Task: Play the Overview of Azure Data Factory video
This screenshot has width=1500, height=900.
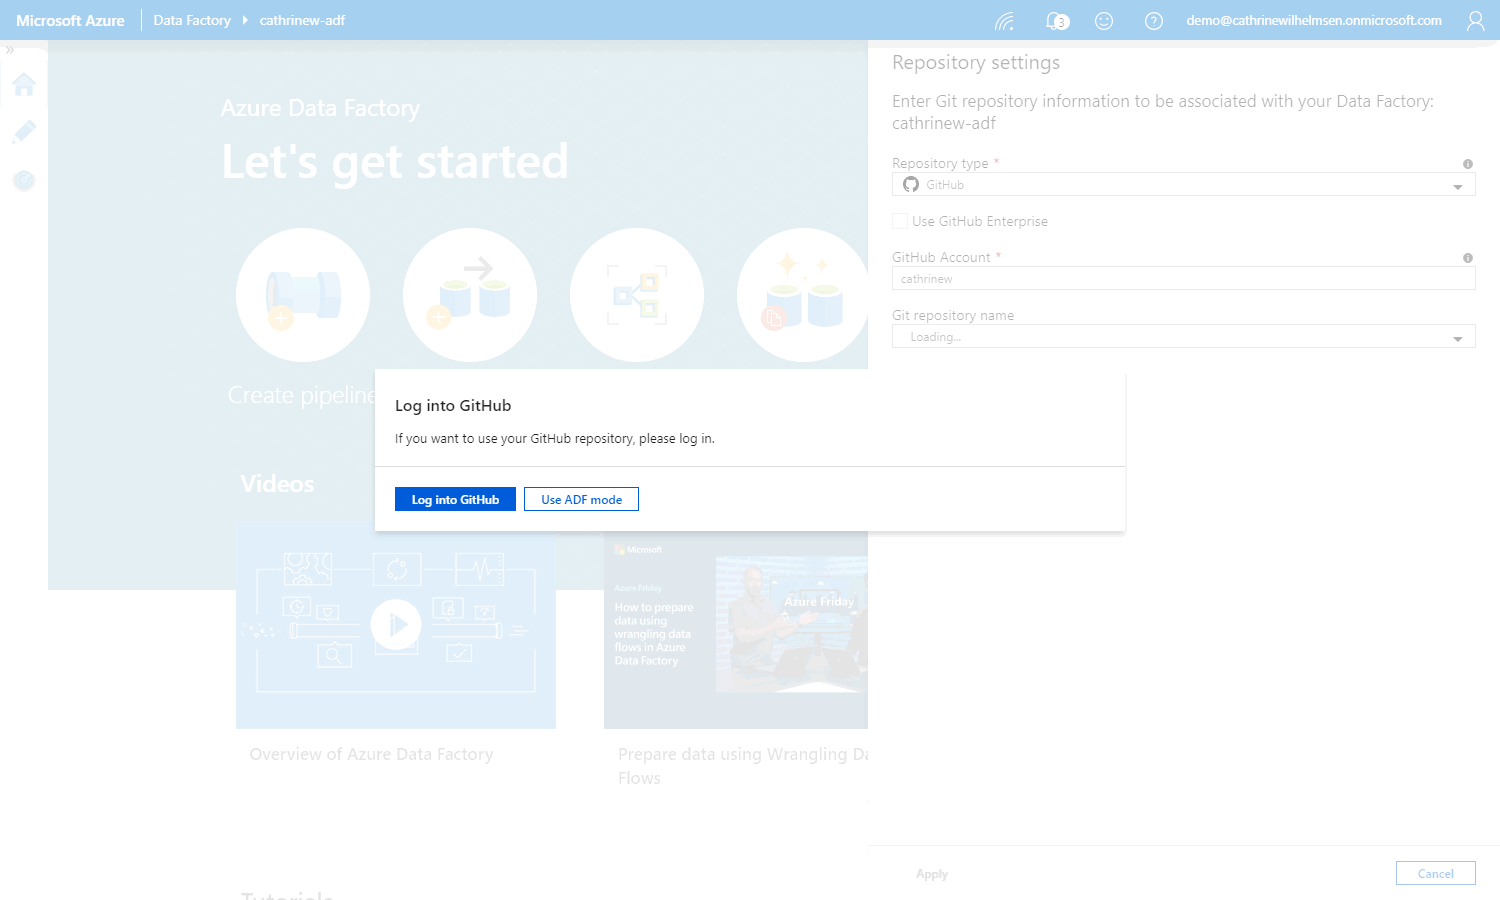Action: point(396,625)
